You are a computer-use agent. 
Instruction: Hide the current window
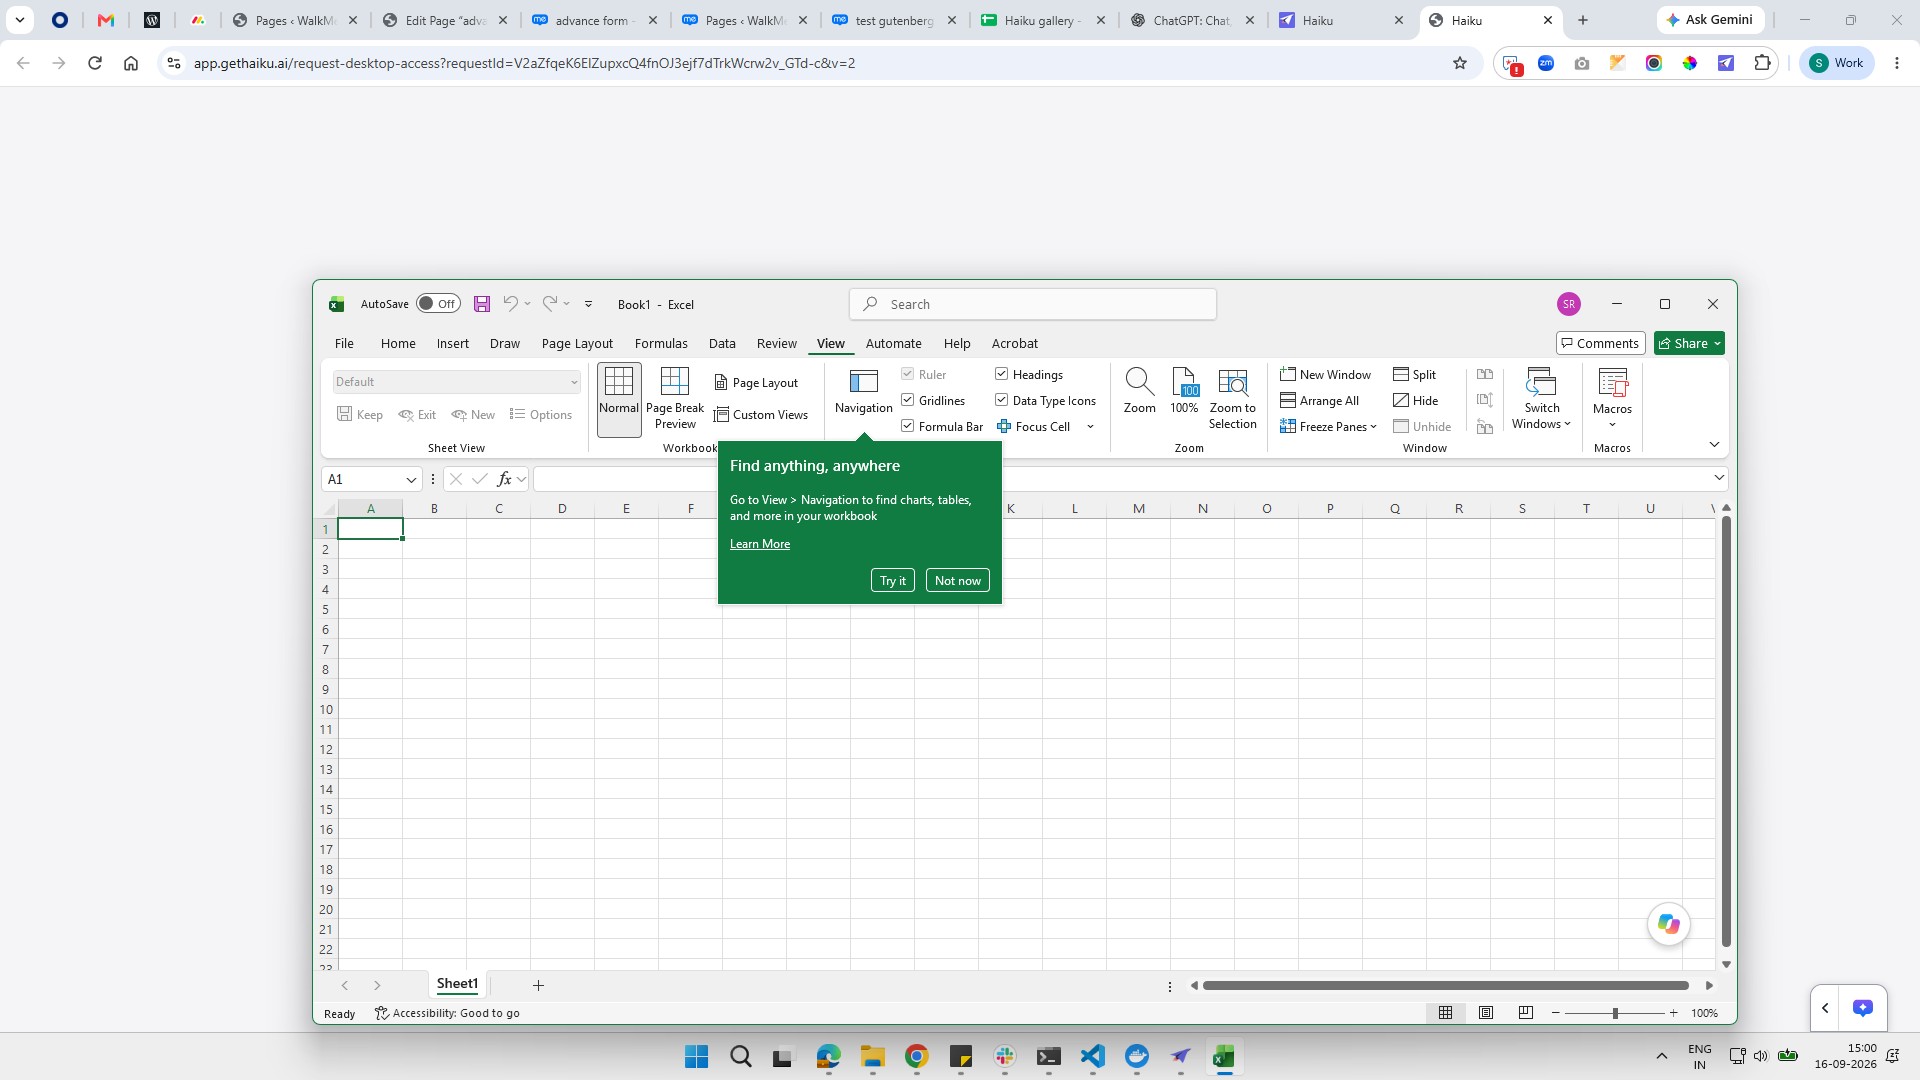tap(1415, 400)
